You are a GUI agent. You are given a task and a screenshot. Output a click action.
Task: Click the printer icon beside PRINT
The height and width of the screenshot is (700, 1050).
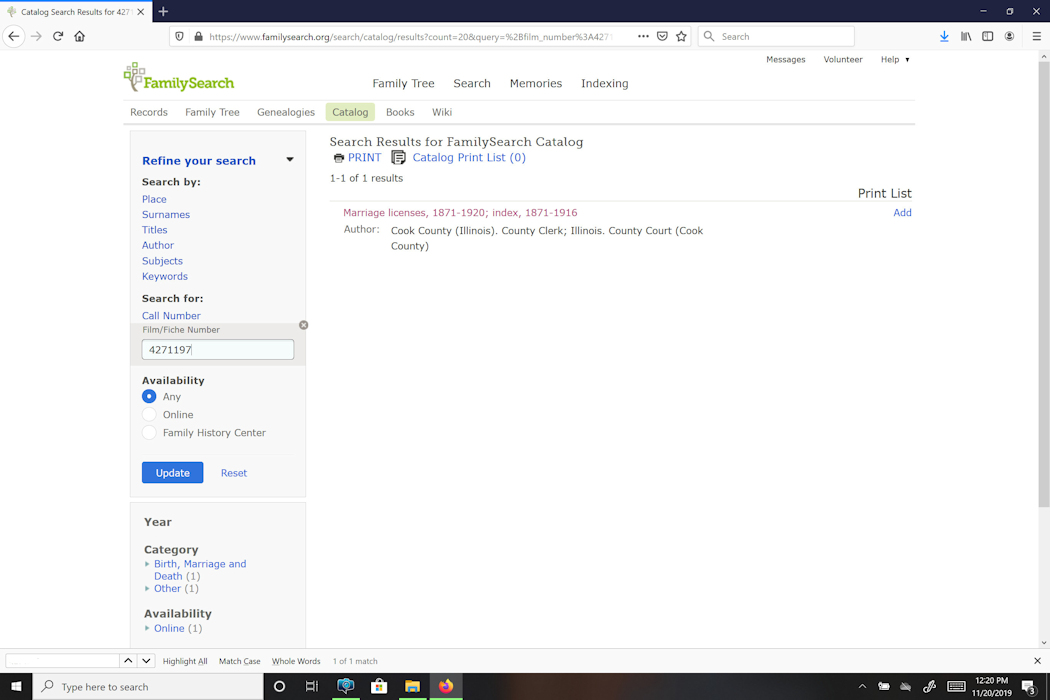339,158
